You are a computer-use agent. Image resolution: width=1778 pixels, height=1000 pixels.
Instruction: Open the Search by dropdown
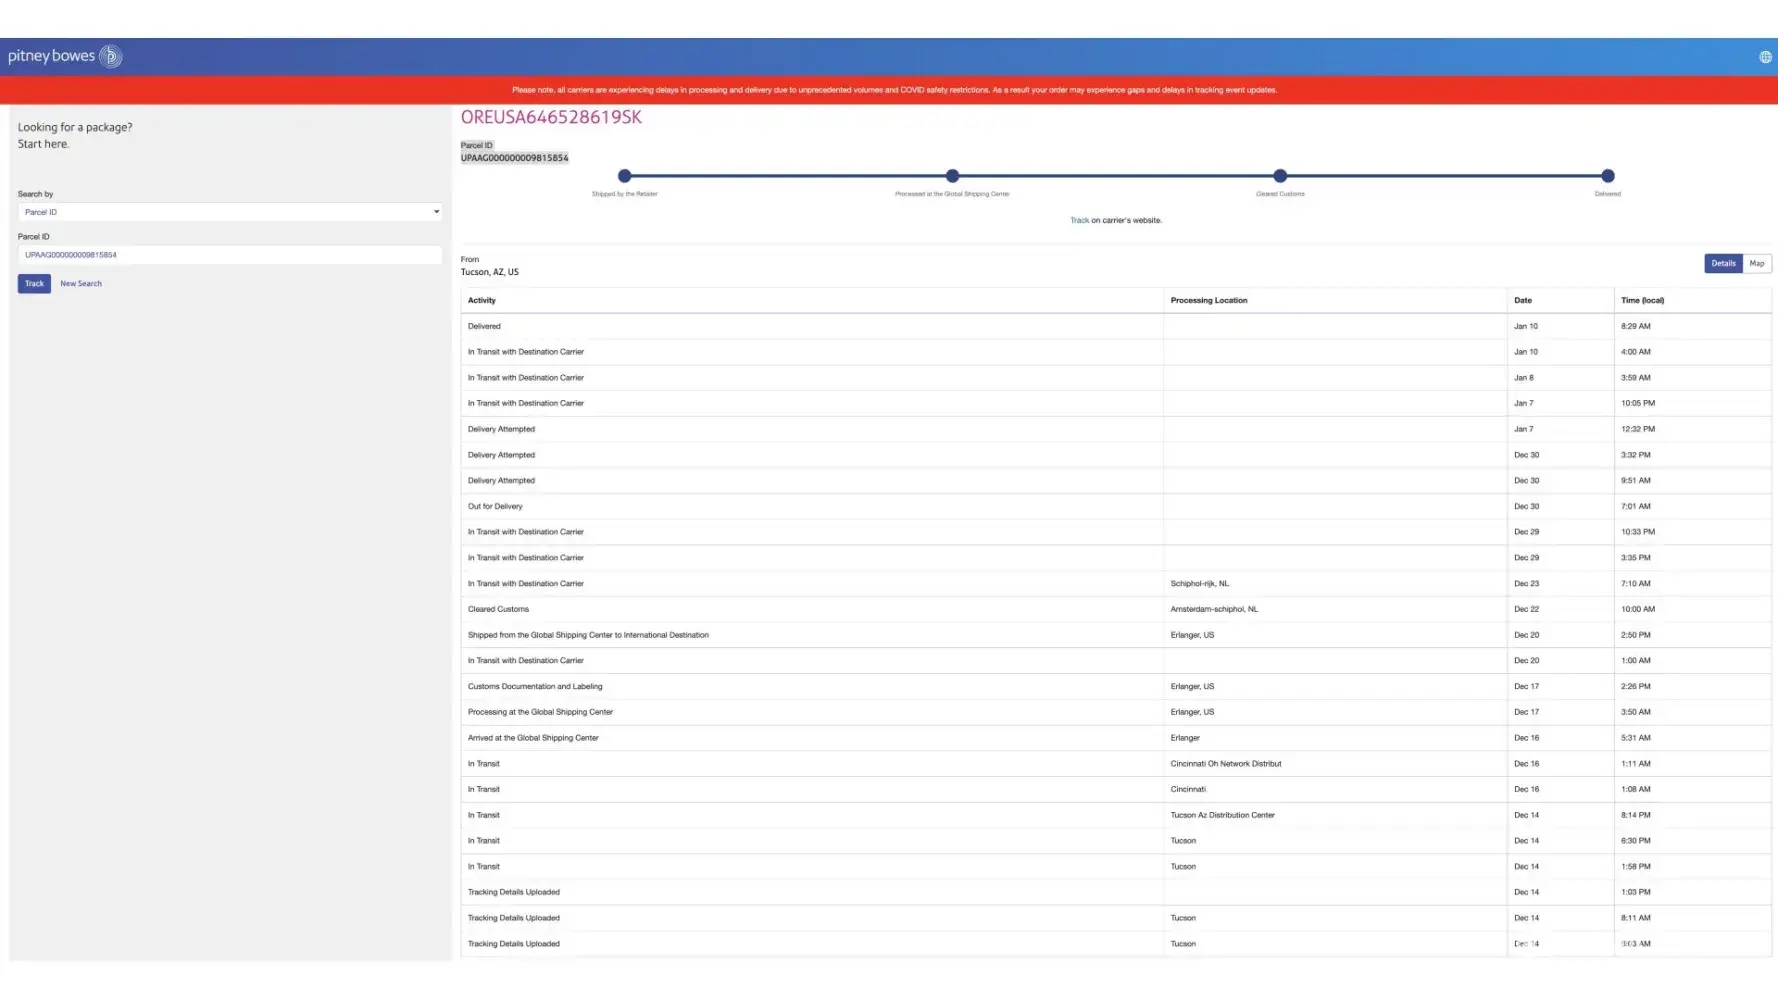click(x=229, y=212)
